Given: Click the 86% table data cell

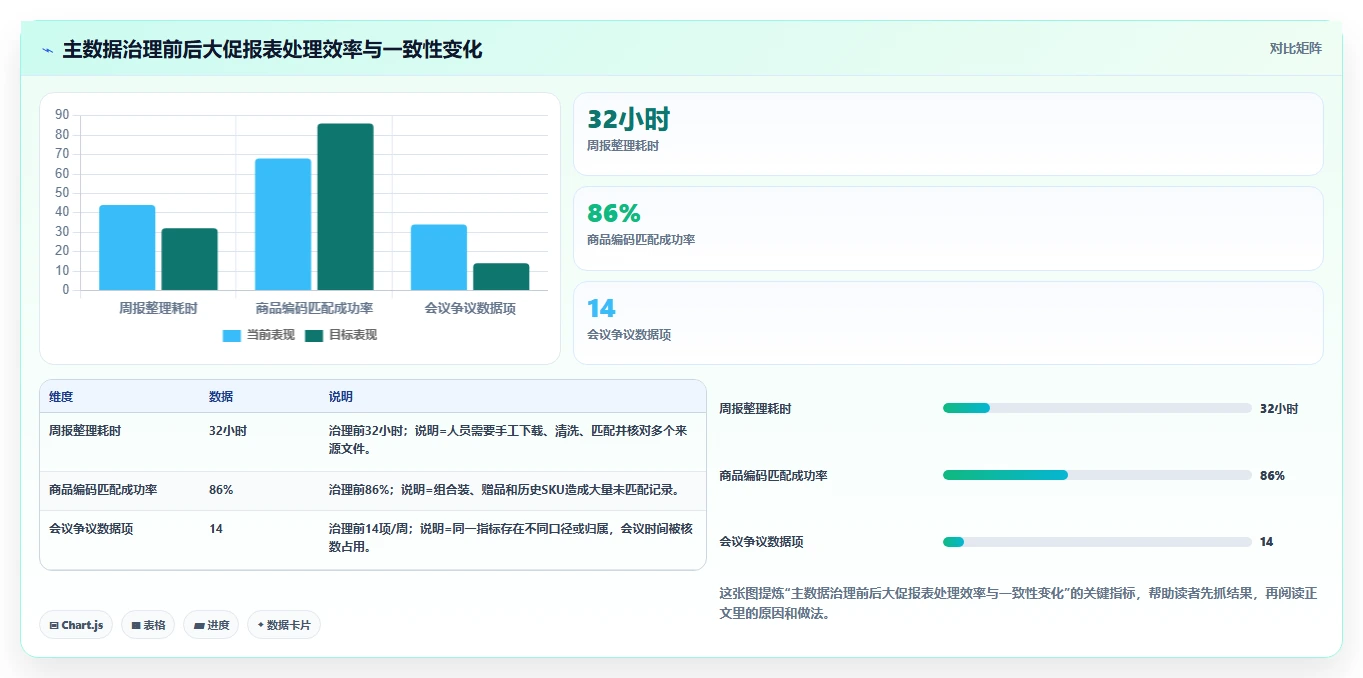Looking at the screenshot, I should click(221, 490).
